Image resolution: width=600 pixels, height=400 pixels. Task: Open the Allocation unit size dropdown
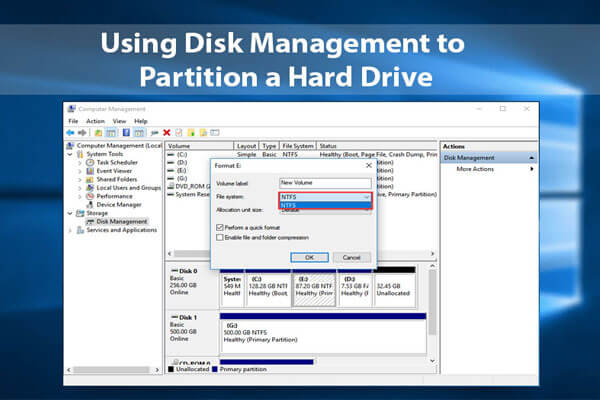[325, 210]
